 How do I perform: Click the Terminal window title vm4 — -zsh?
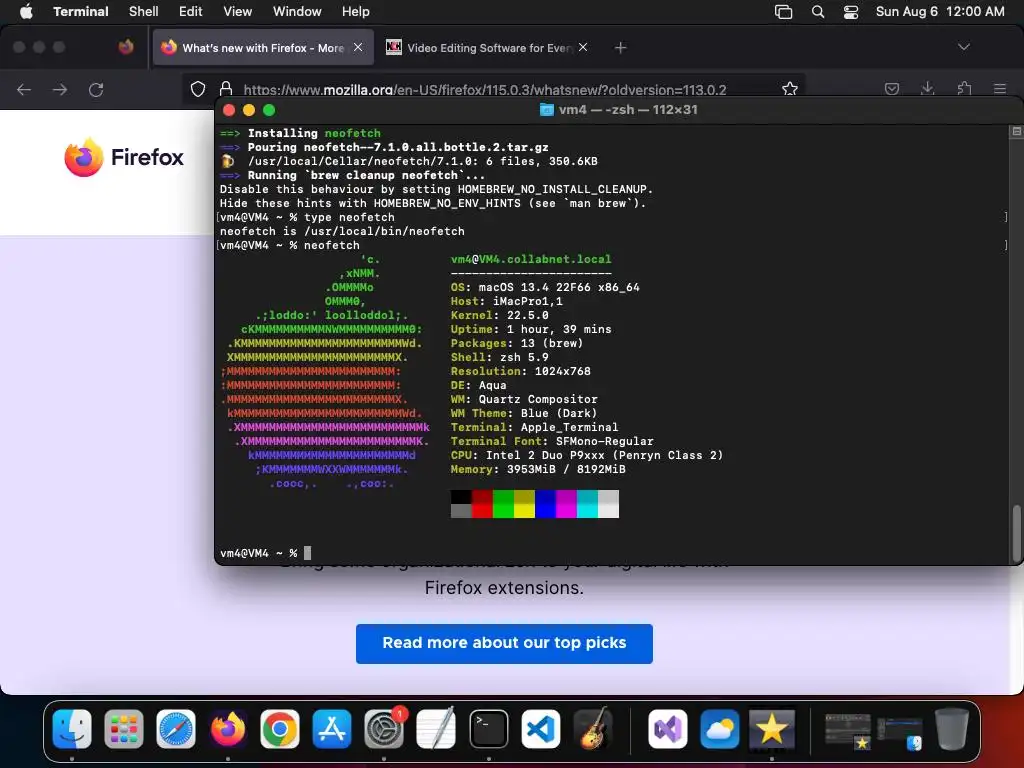[x=618, y=110]
